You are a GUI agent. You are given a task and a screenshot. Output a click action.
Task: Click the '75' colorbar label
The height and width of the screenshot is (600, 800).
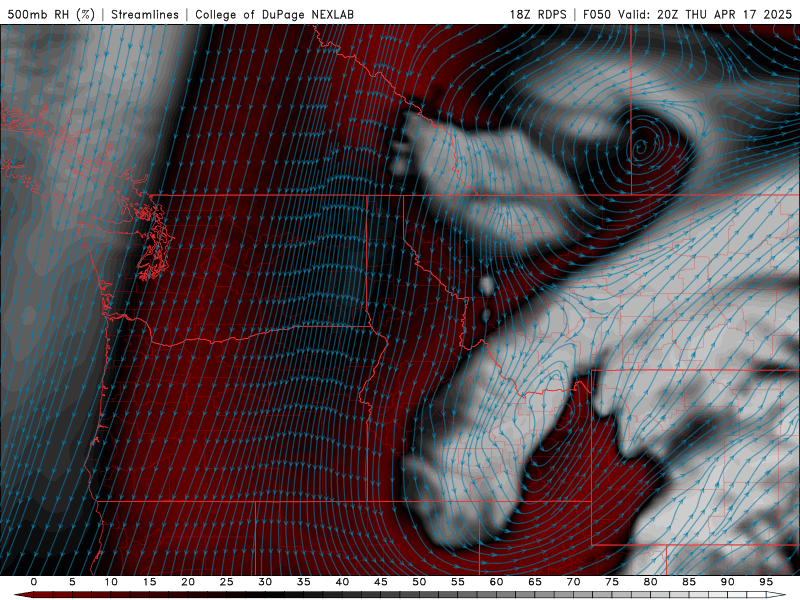coord(612,582)
